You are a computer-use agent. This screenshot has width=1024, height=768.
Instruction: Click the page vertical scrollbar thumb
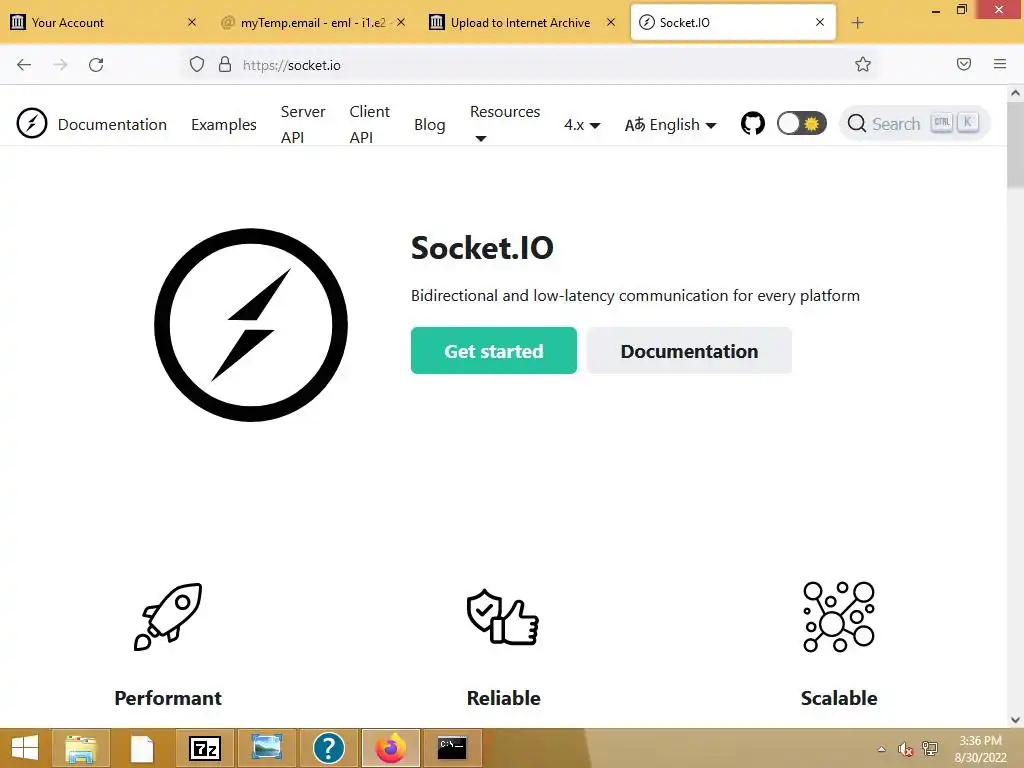(1015, 144)
